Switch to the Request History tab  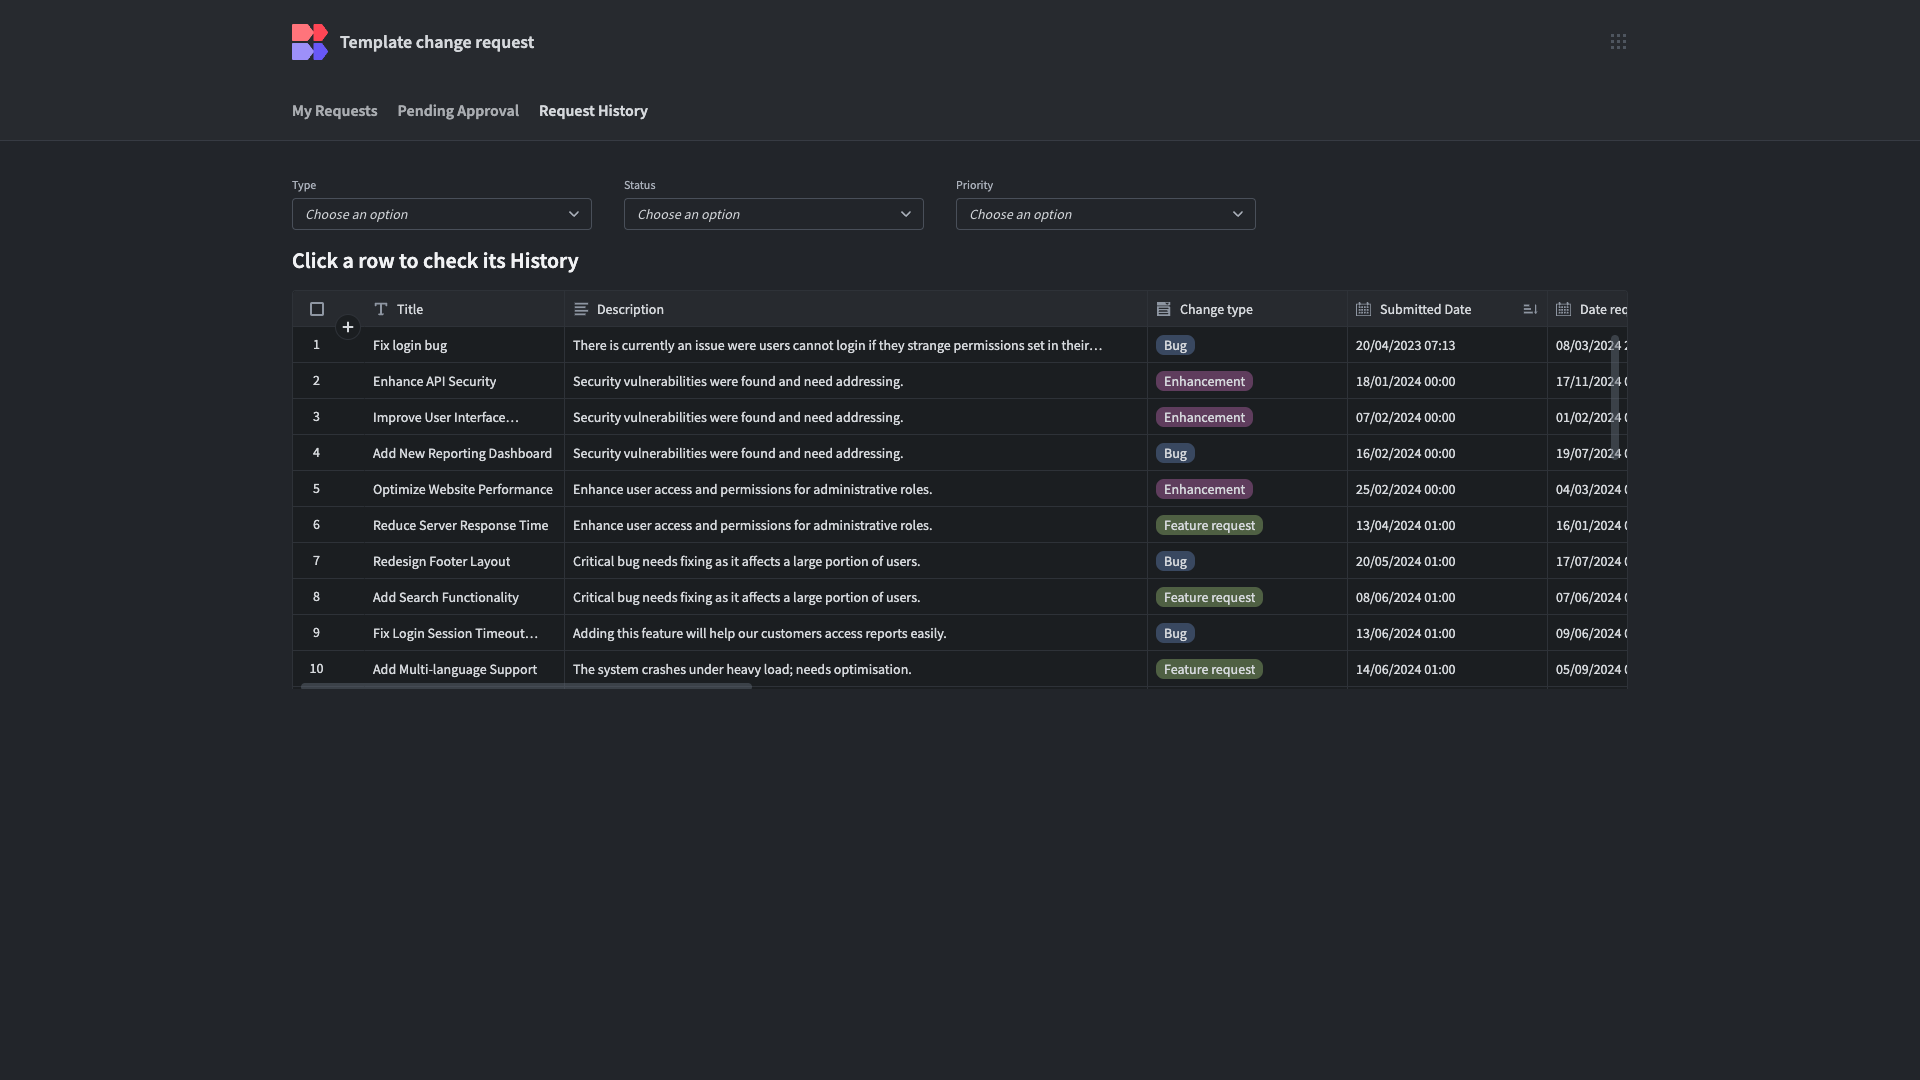pos(593,111)
